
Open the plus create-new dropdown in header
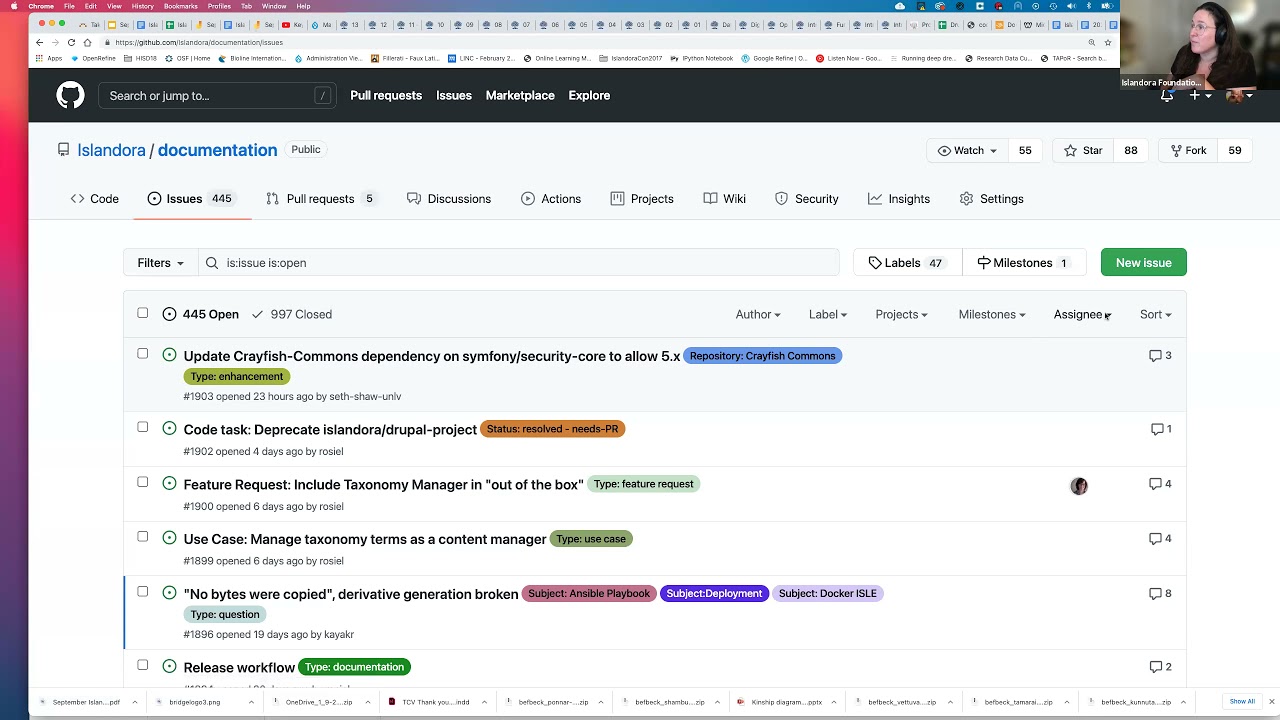tap(1200, 96)
